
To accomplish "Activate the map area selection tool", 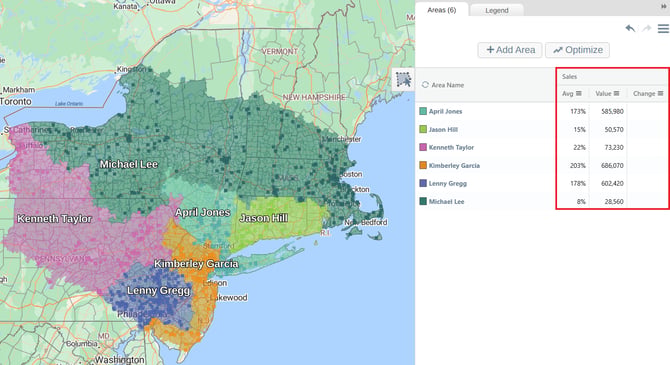I will [x=403, y=79].
